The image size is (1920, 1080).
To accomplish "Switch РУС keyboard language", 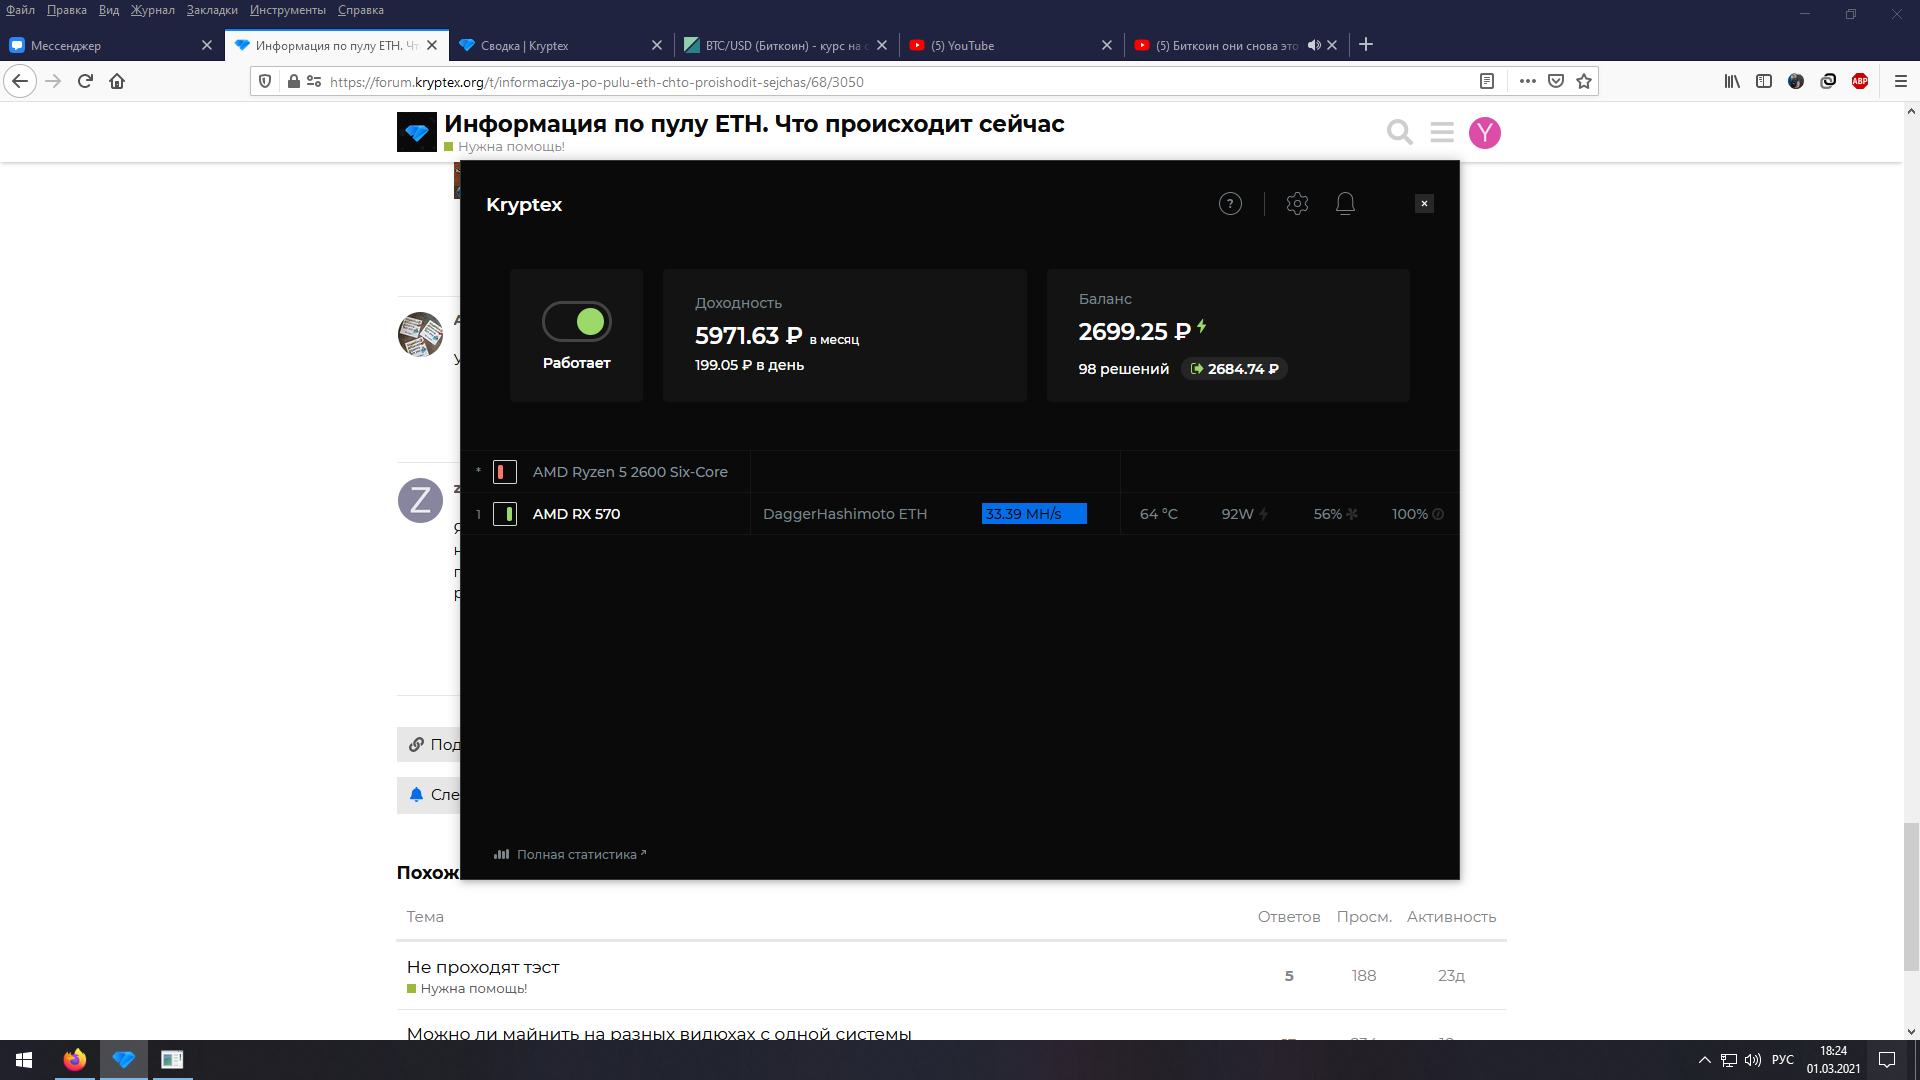I will point(1783,1060).
